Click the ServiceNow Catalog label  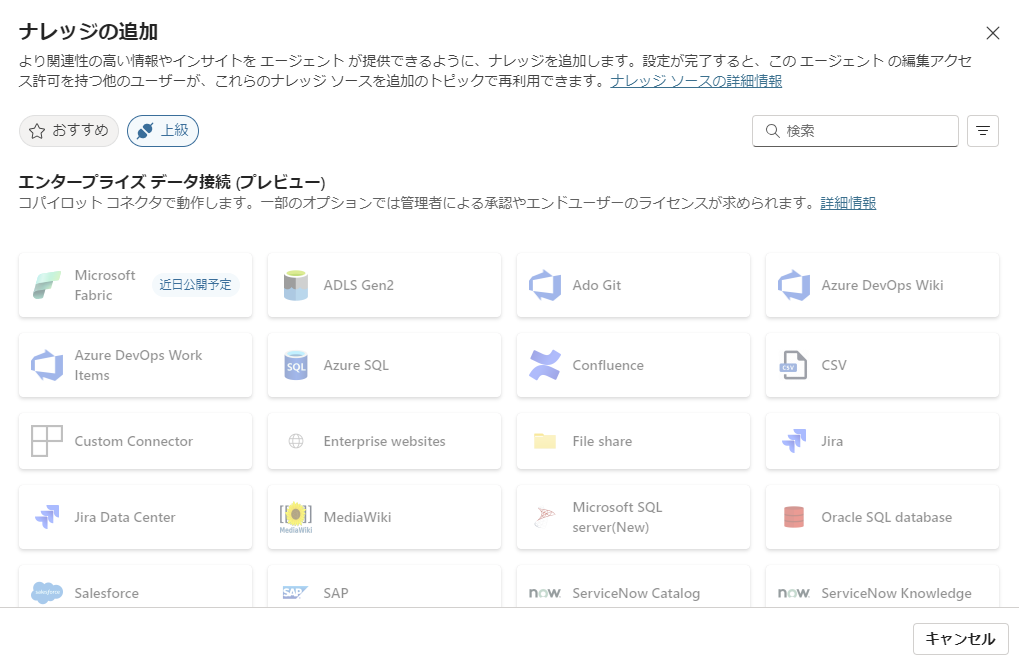click(636, 593)
